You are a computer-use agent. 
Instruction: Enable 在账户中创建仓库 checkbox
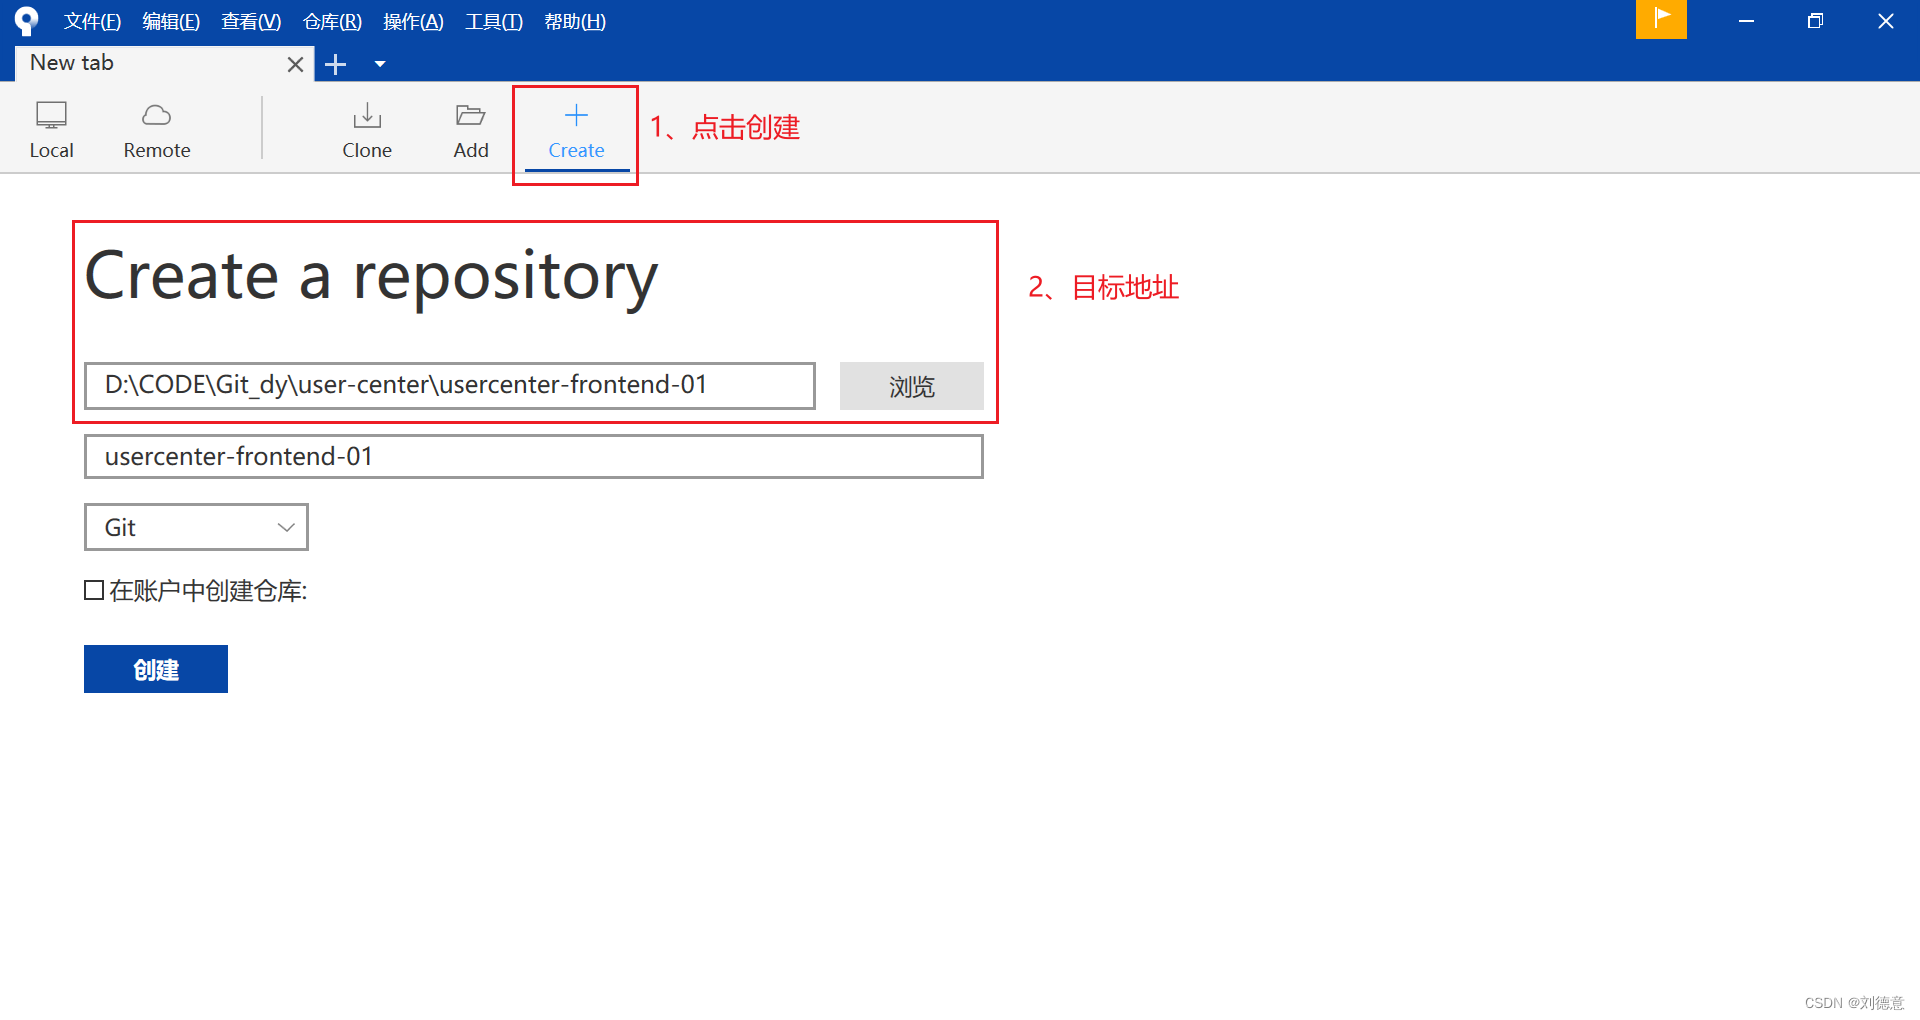(x=94, y=591)
